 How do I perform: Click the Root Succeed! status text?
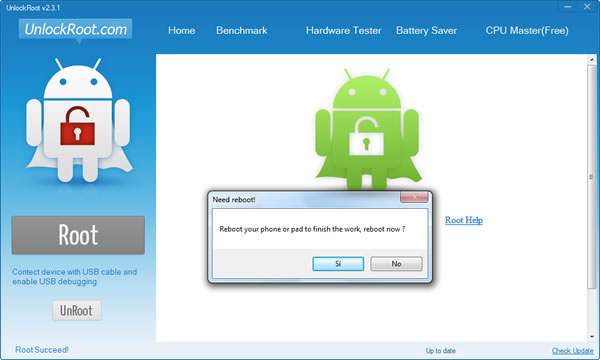click(x=42, y=350)
